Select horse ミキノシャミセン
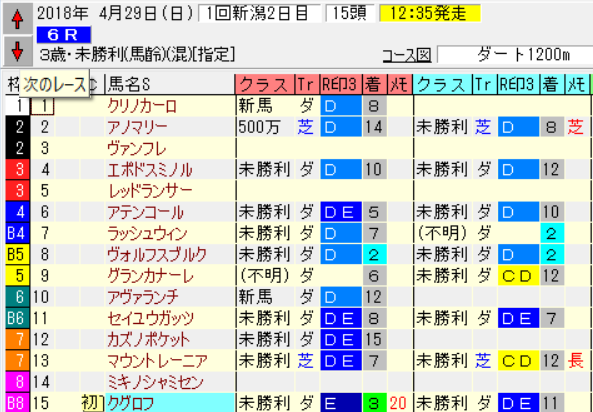The height and width of the screenshot is (412, 593). click(x=155, y=381)
